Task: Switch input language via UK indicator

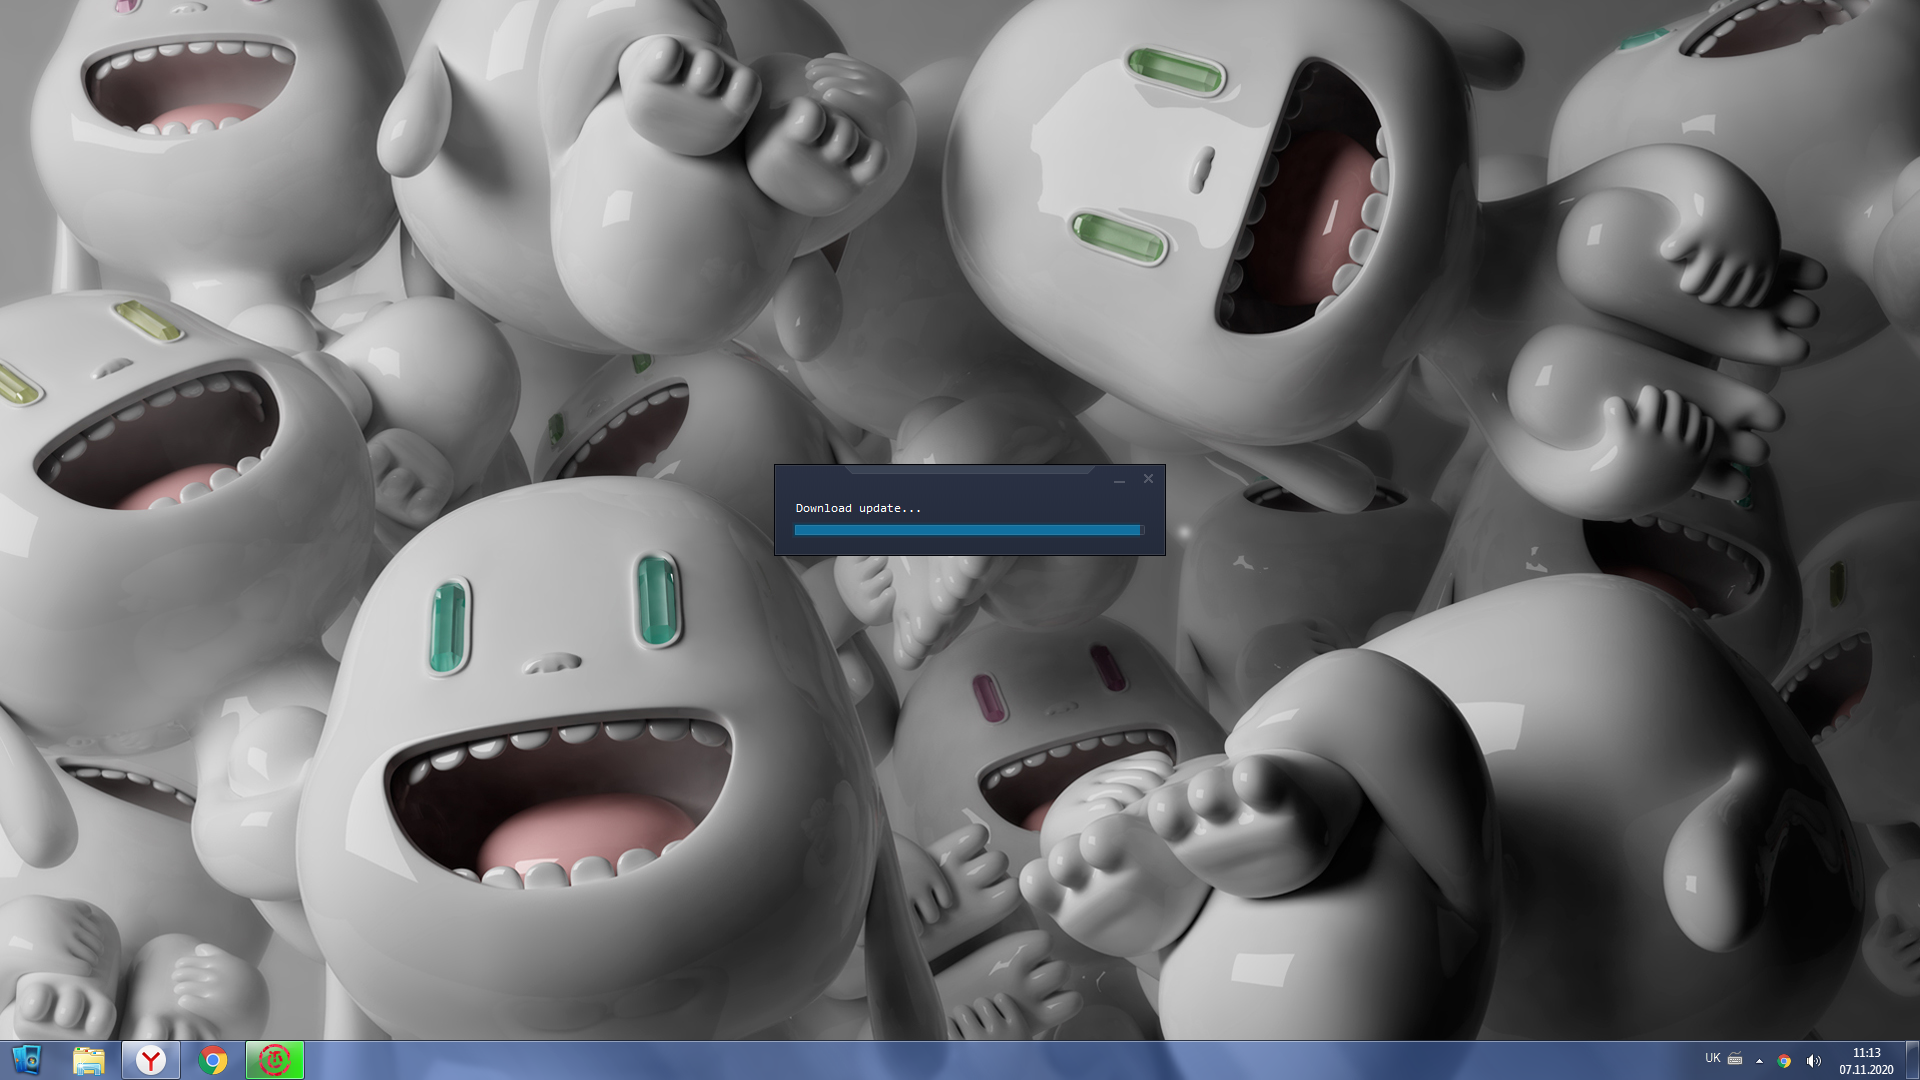Action: pyautogui.click(x=1712, y=1058)
